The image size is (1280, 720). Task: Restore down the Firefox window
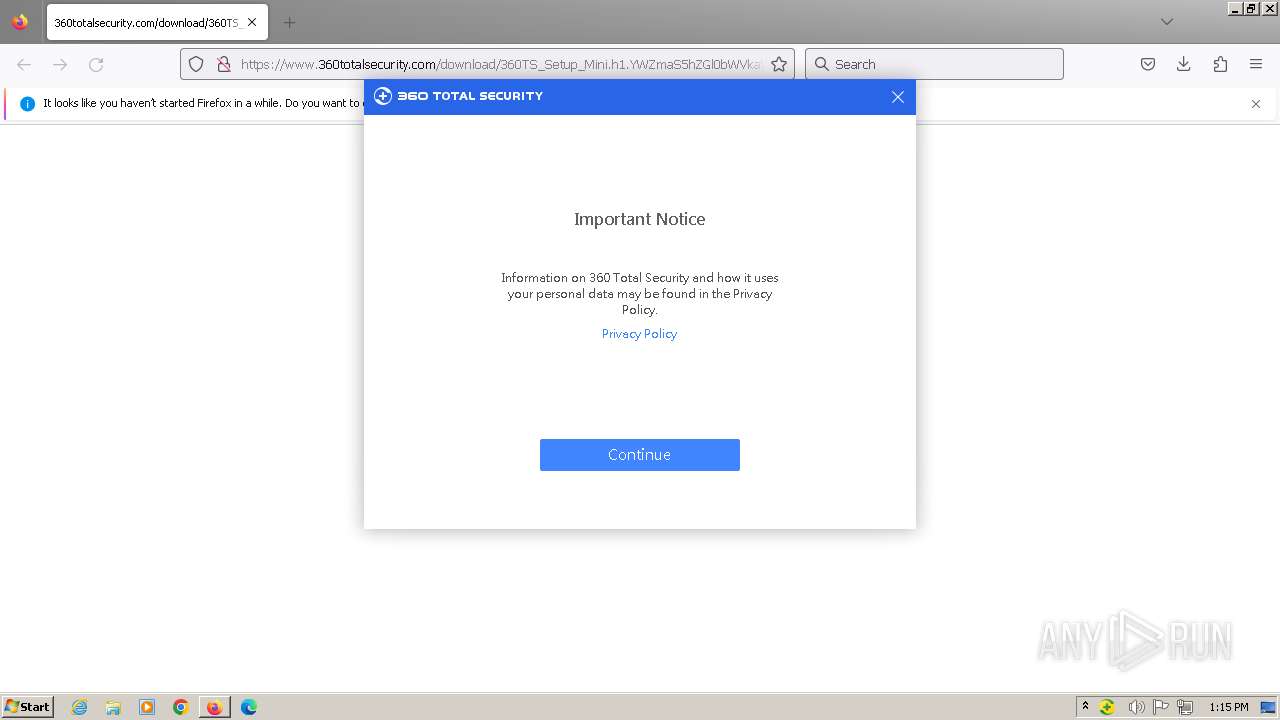1252,8
